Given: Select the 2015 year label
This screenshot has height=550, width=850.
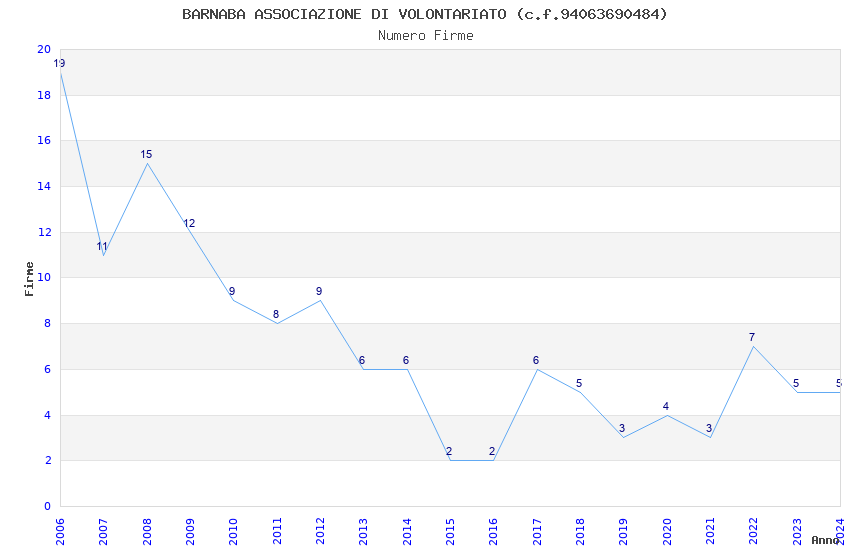Looking at the screenshot, I should (x=450, y=531).
